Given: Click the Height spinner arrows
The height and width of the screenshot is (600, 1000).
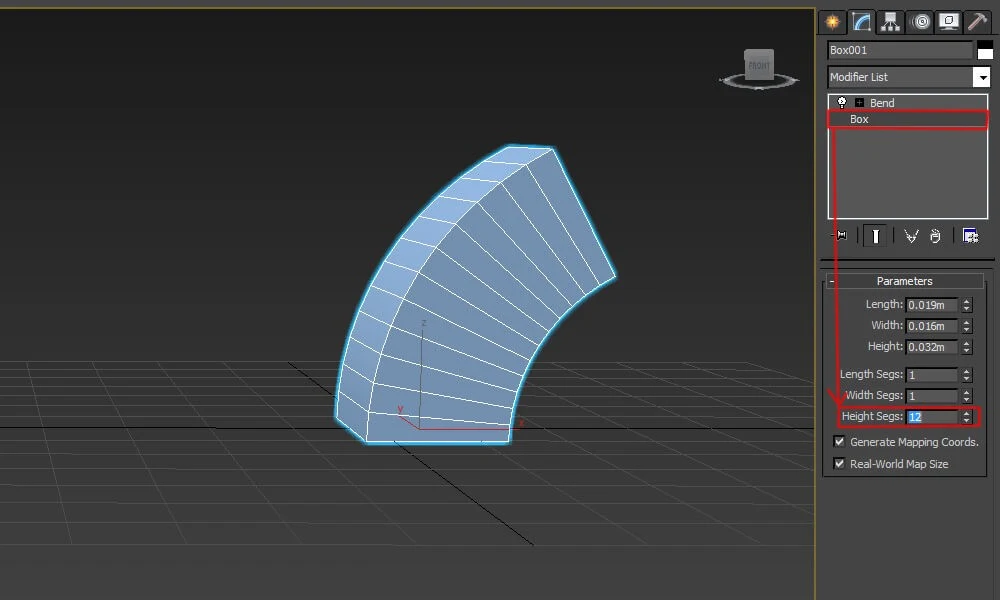Looking at the screenshot, I should pos(967,348).
